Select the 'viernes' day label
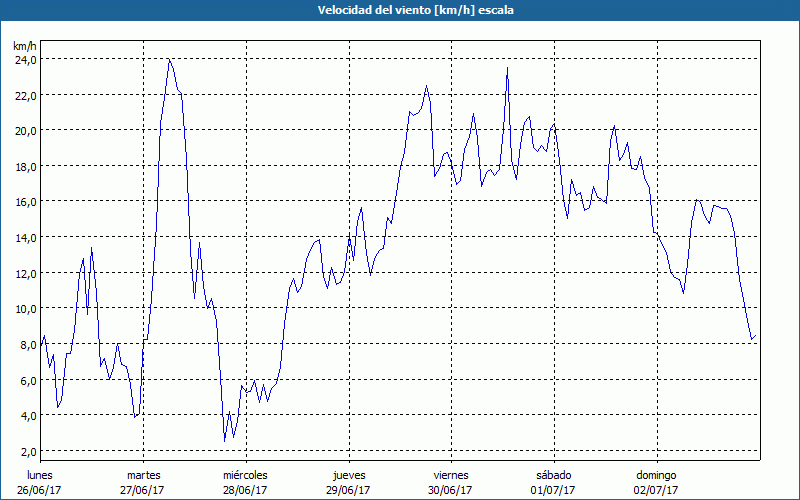This screenshot has width=800, height=500. 451,474
